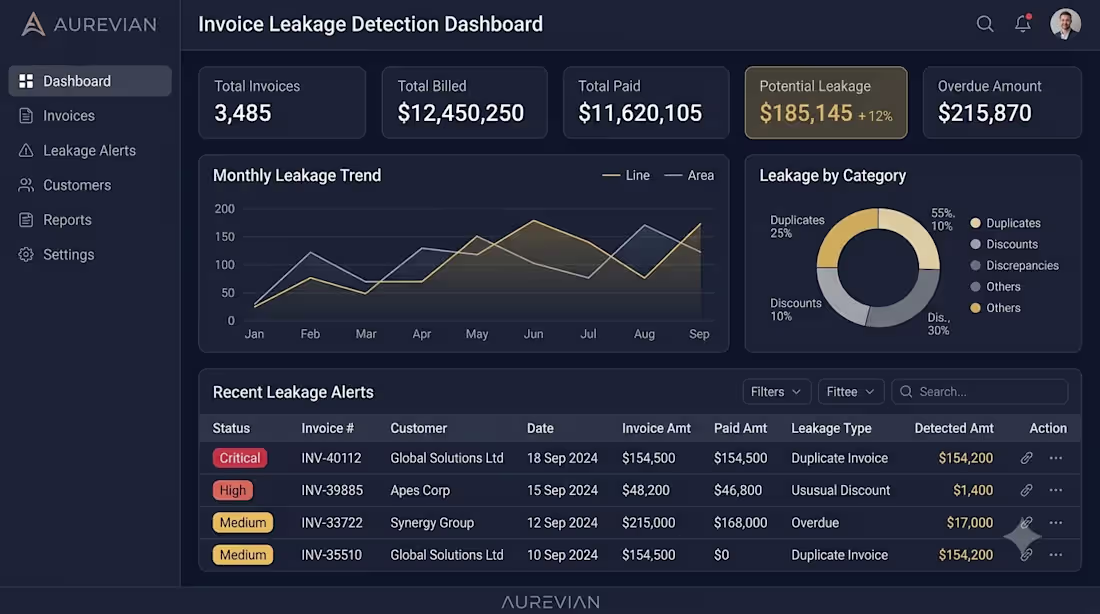This screenshot has width=1100, height=614.
Task: Click the High status badge
Action: pyautogui.click(x=233, y=490)
